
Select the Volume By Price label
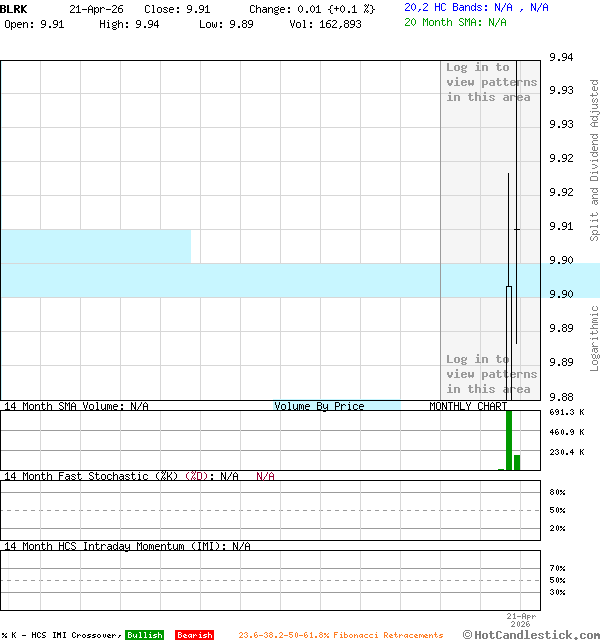coord(320,406)
